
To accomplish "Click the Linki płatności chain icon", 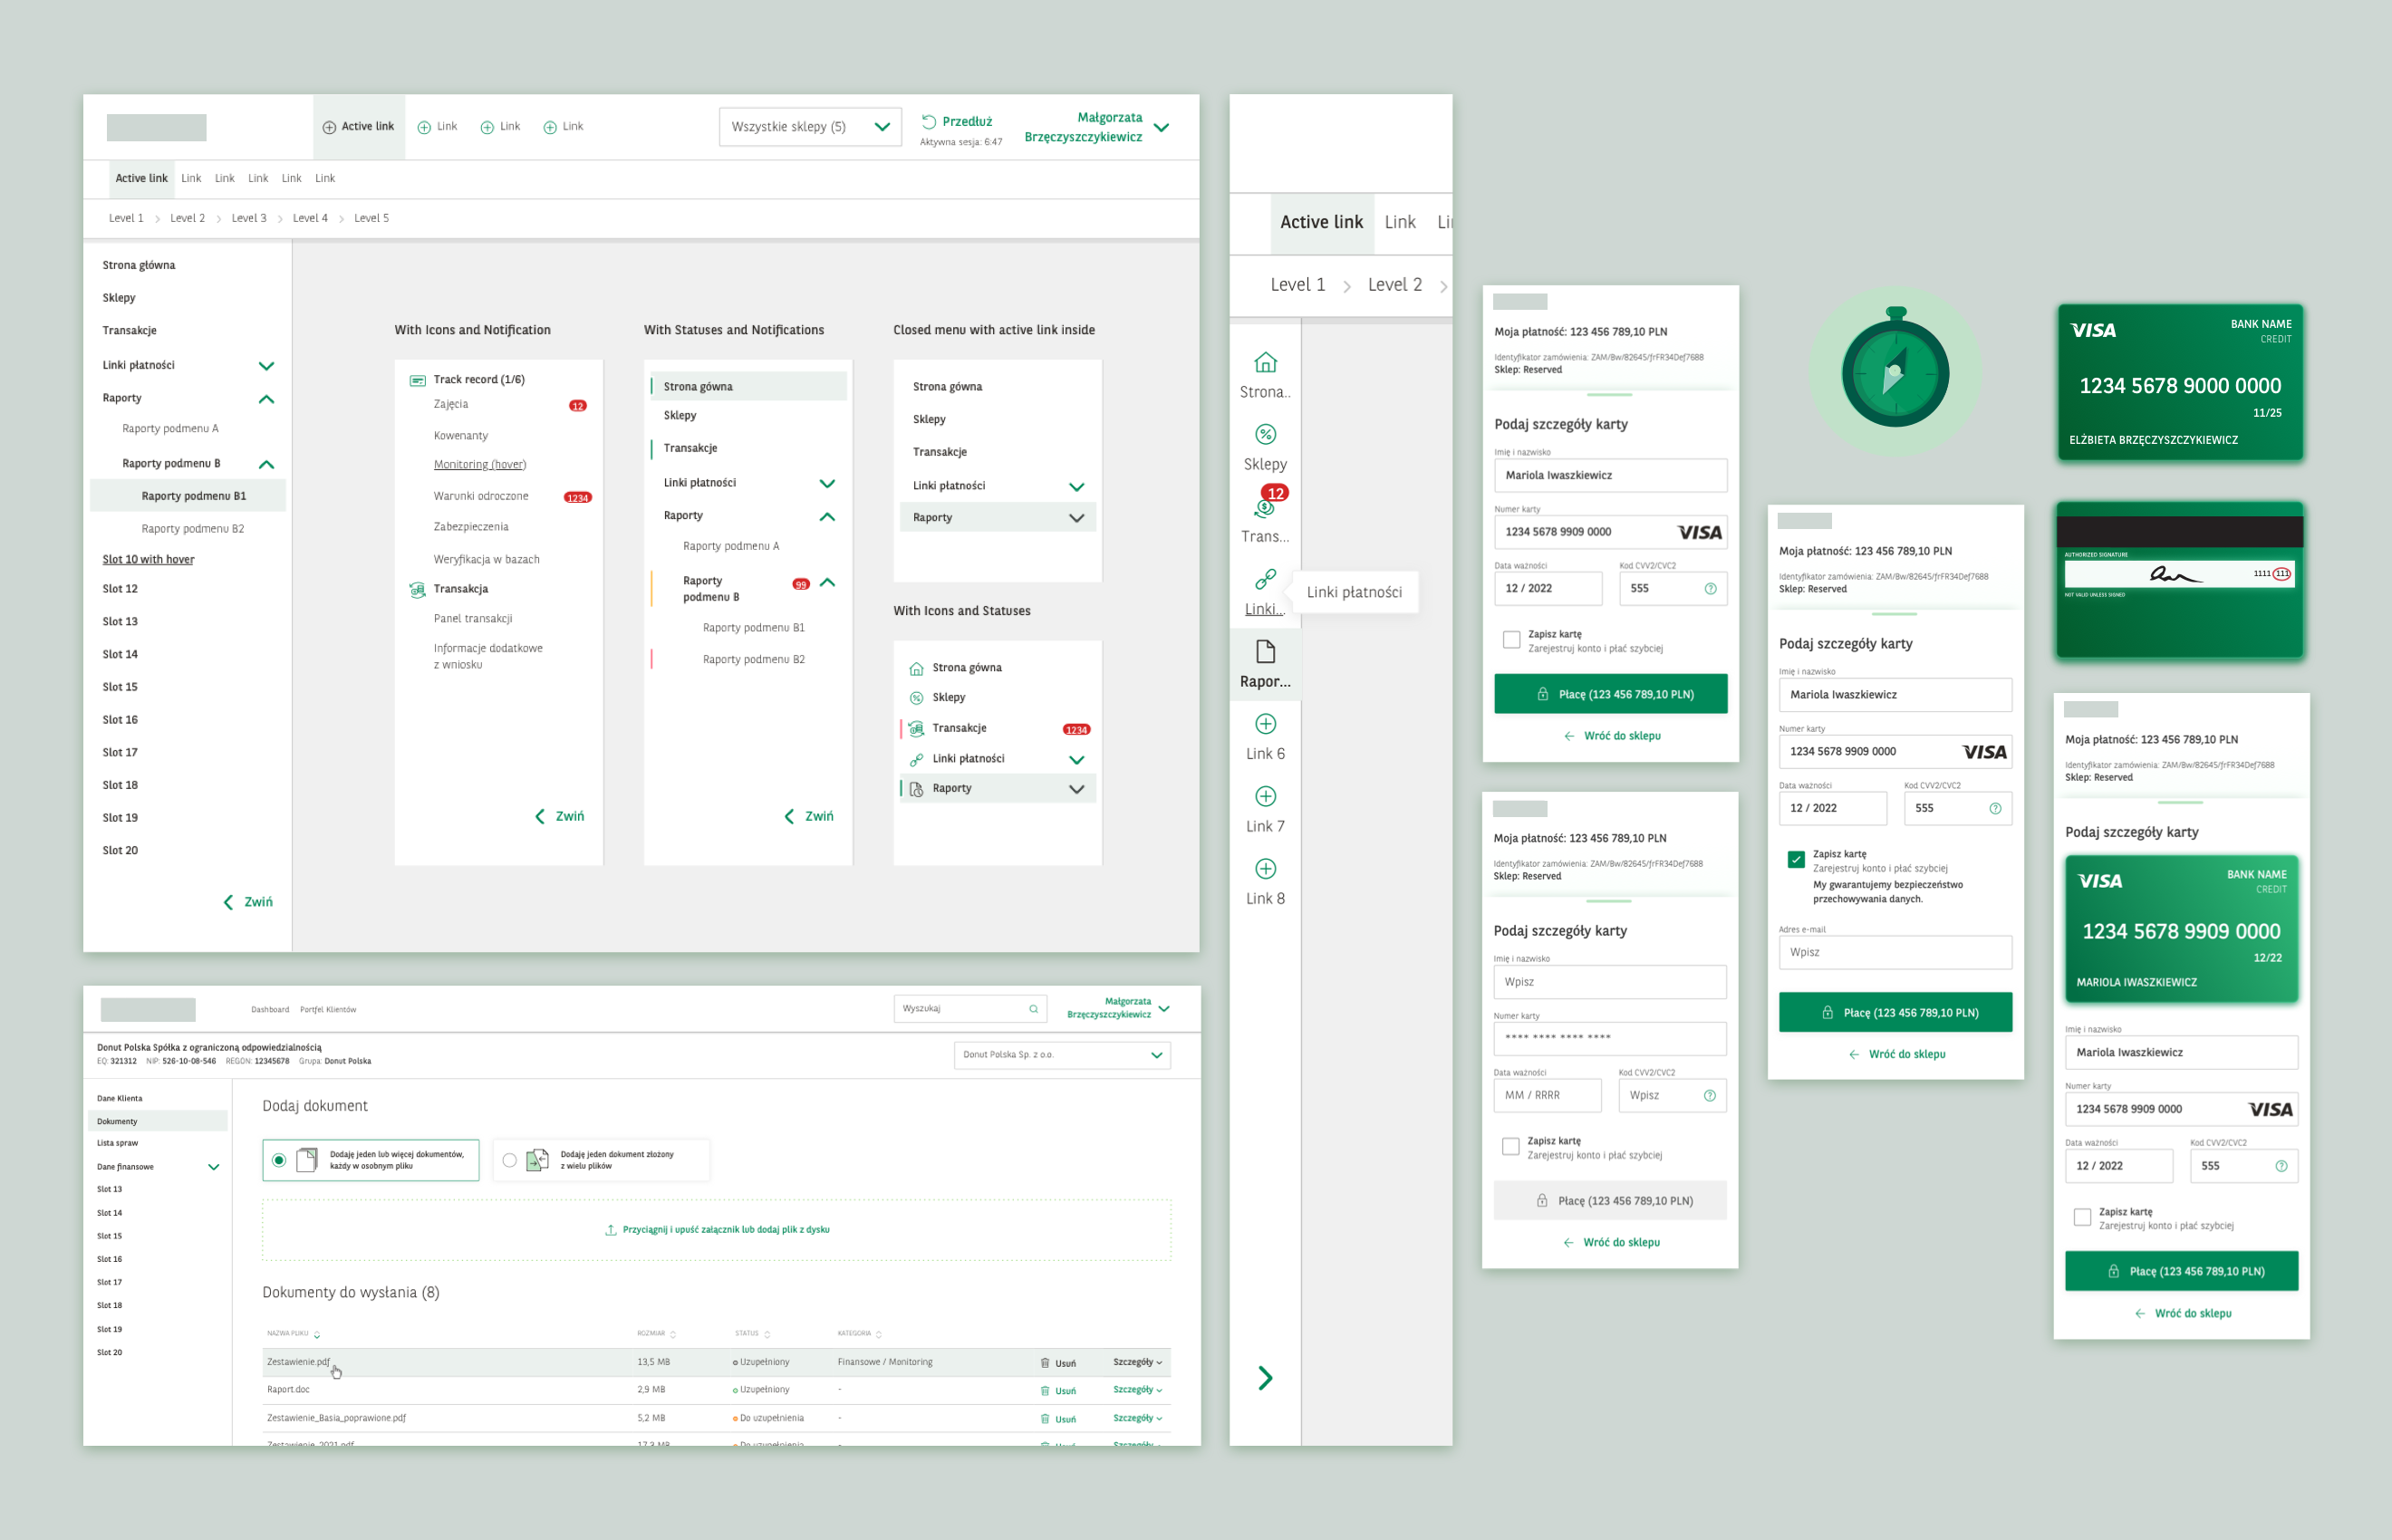I will (1265, 579).
